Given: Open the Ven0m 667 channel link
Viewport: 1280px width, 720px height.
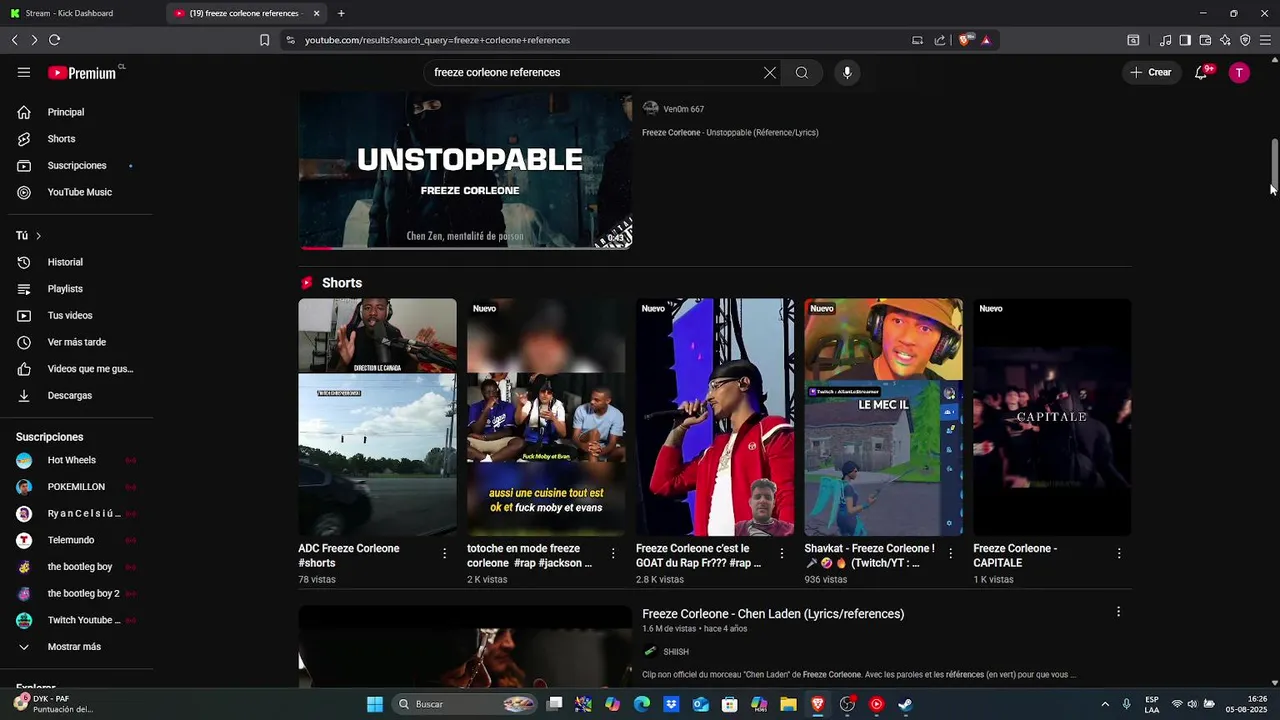Looking at the screenshot, I should pos(683,109).
